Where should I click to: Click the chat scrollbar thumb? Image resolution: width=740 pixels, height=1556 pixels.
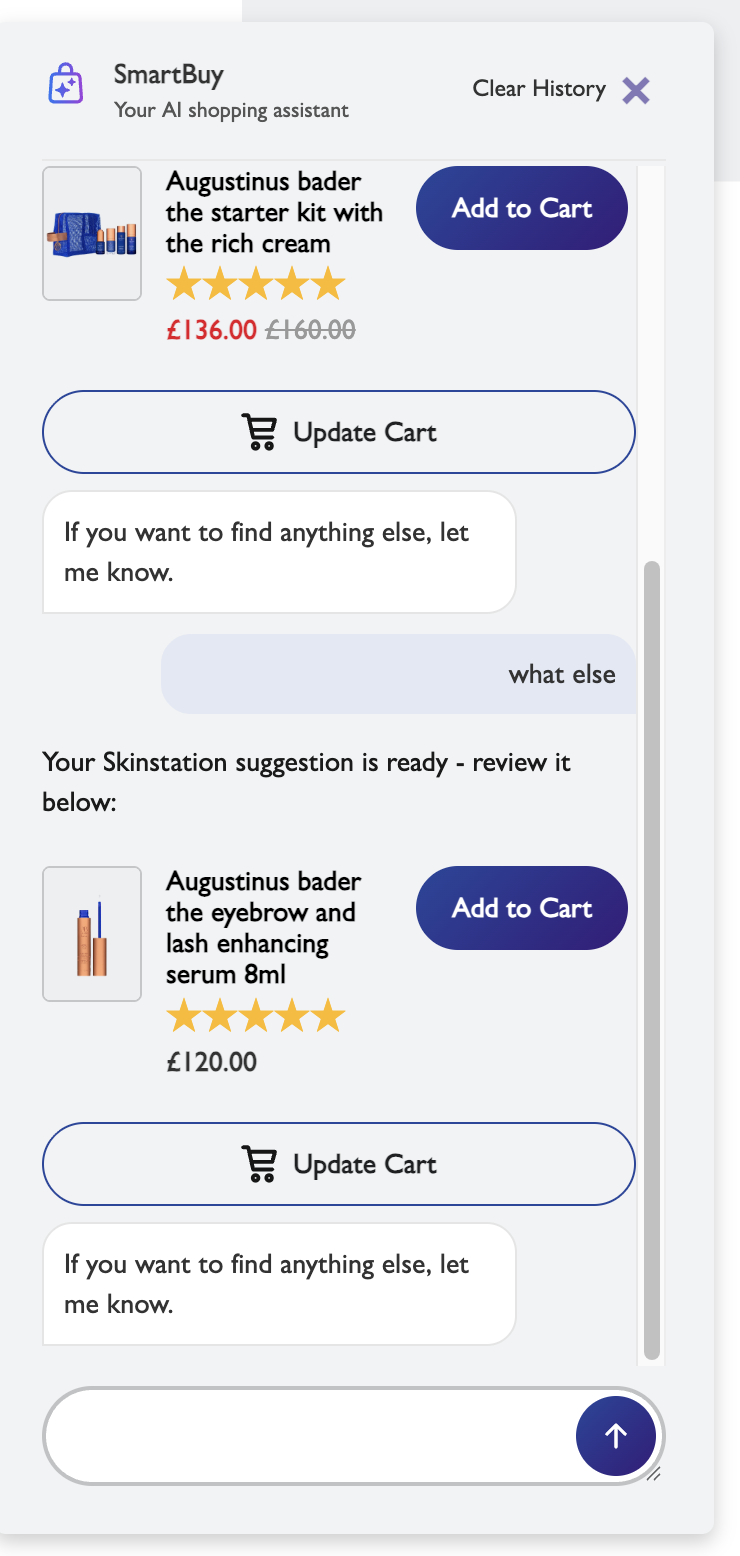[652, 960]
